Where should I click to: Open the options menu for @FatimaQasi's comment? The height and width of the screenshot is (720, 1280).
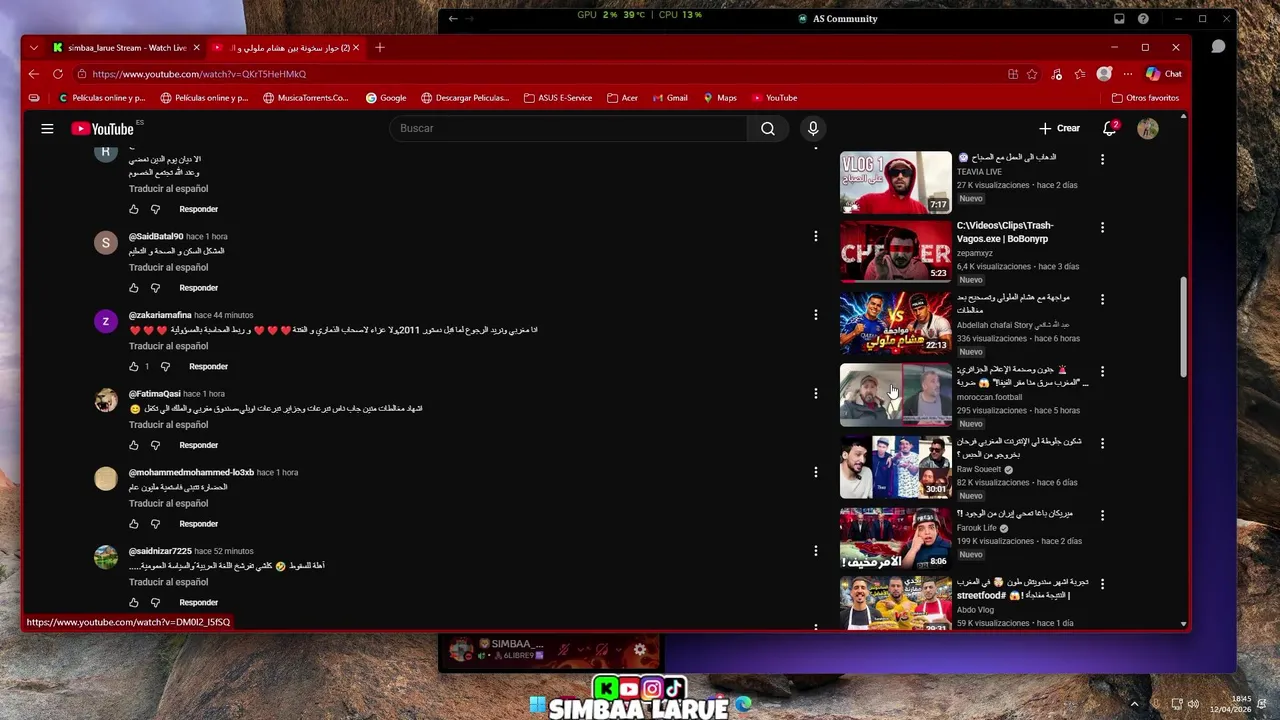815,394
